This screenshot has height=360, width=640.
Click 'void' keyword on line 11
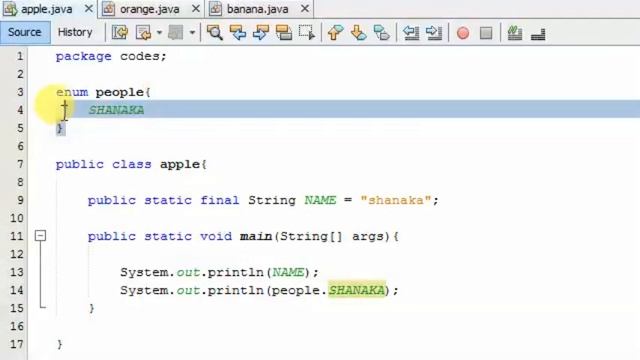216,236
